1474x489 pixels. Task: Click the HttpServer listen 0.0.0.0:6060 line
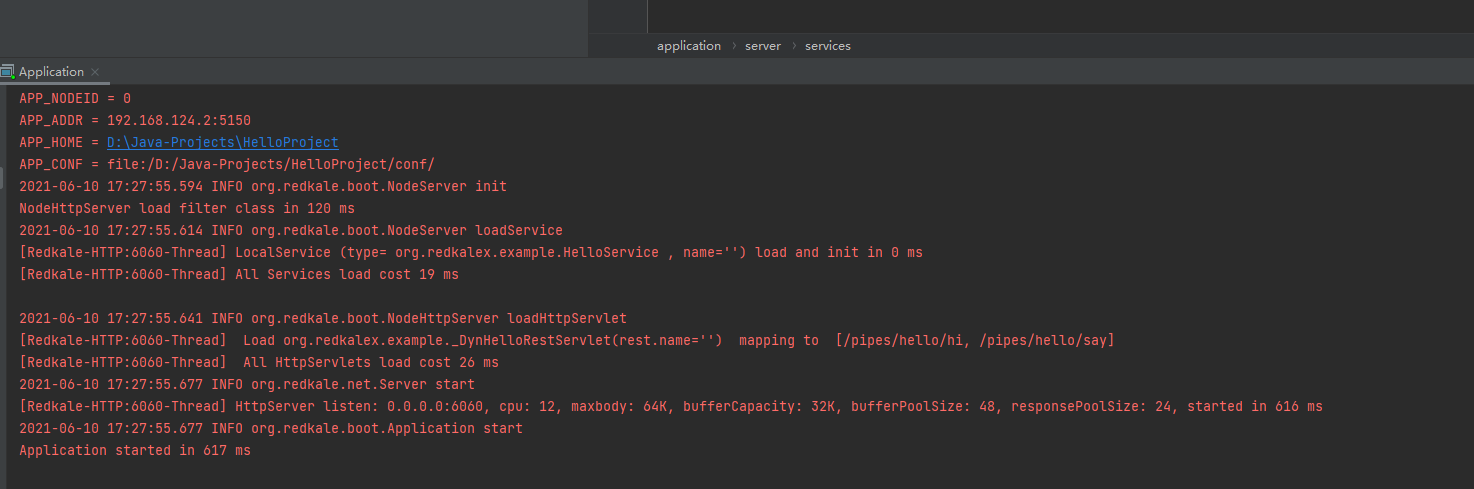(670, 407)
